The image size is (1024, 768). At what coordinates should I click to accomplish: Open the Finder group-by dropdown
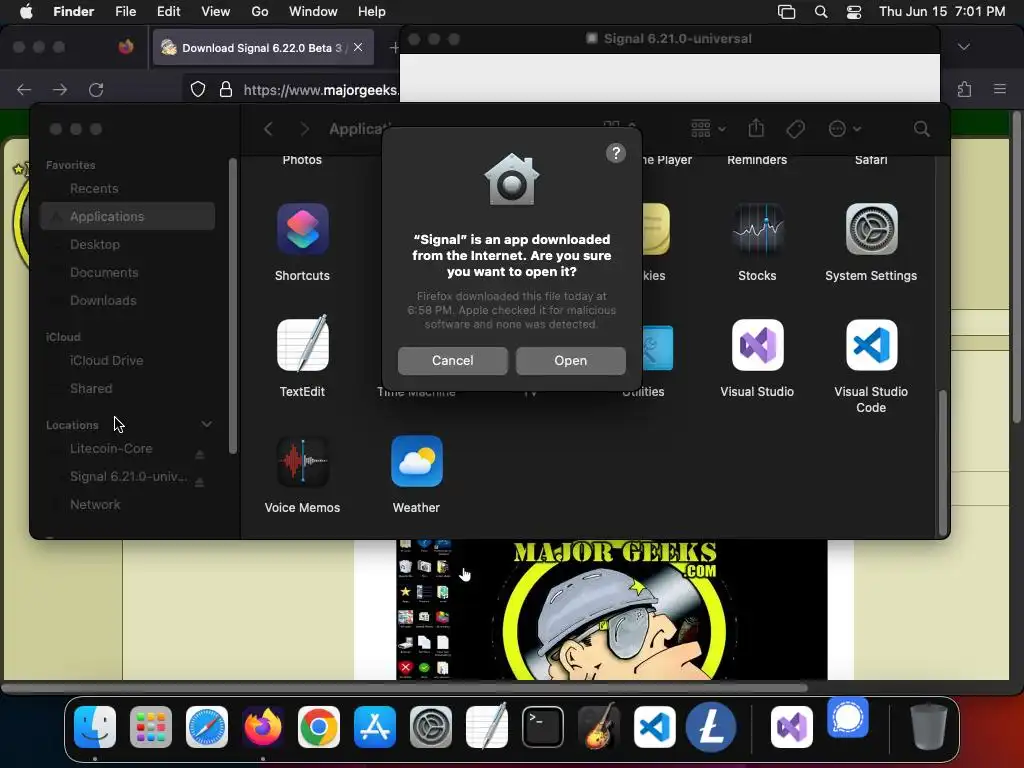708,129
